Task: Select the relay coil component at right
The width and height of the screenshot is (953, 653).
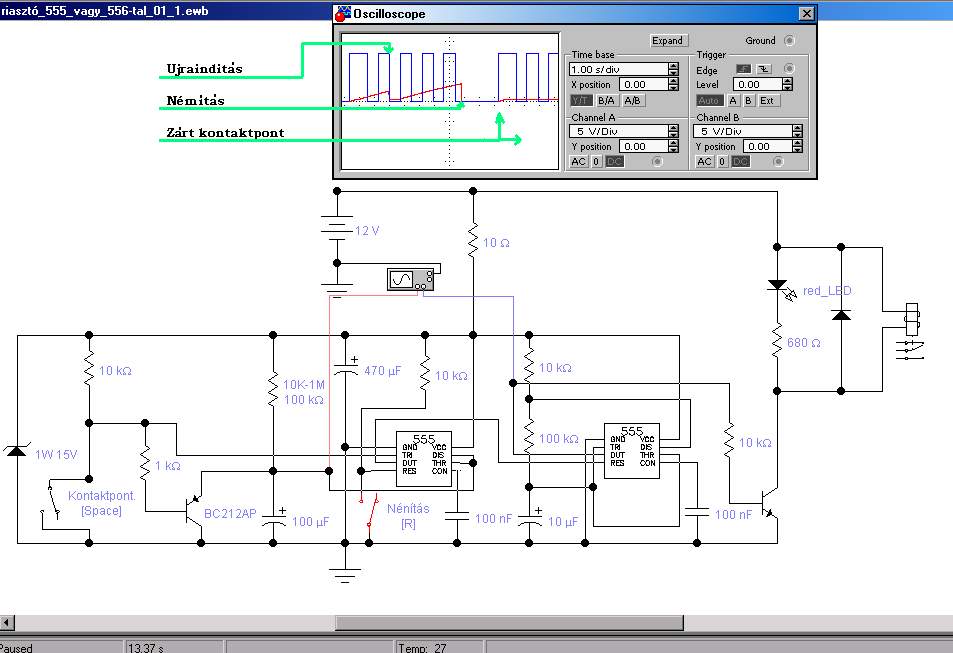Action: [912, 319]
